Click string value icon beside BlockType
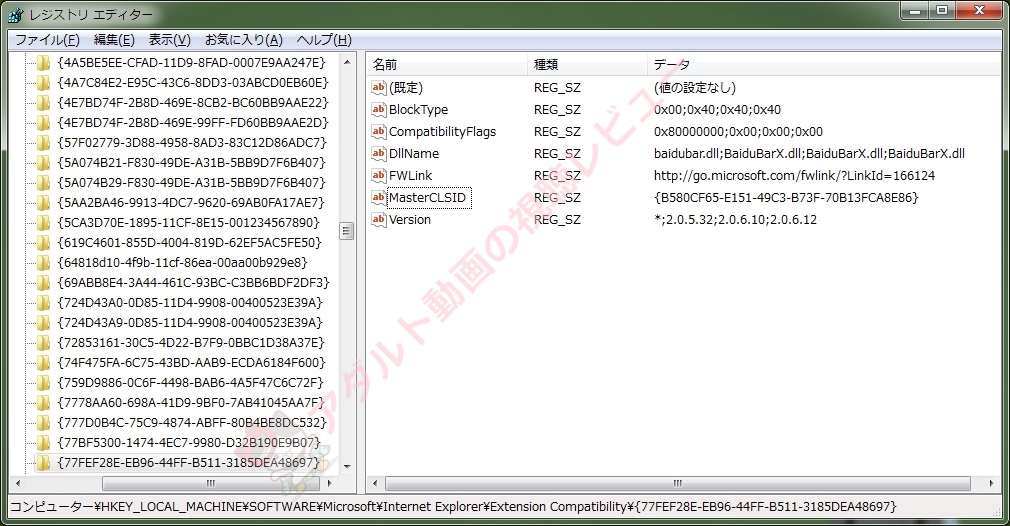This screenshot has width=1010, height=526. click(379, 109)
